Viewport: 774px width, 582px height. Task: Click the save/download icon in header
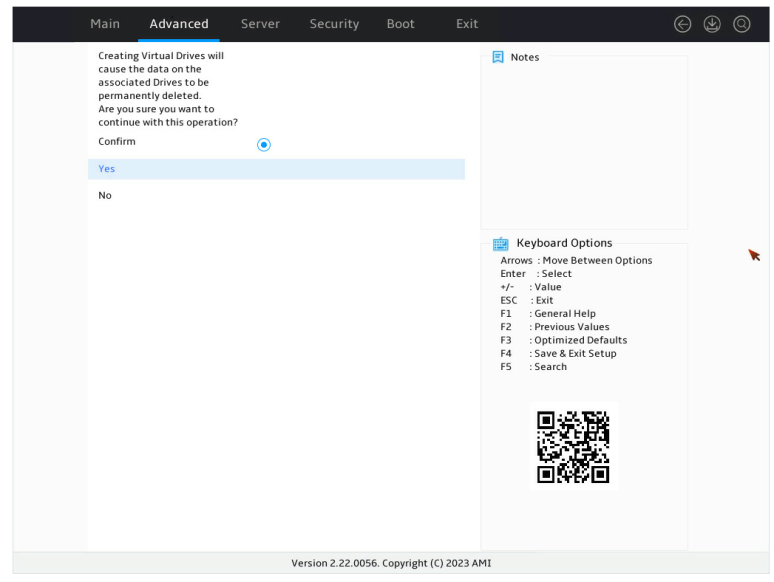point(712,24)
